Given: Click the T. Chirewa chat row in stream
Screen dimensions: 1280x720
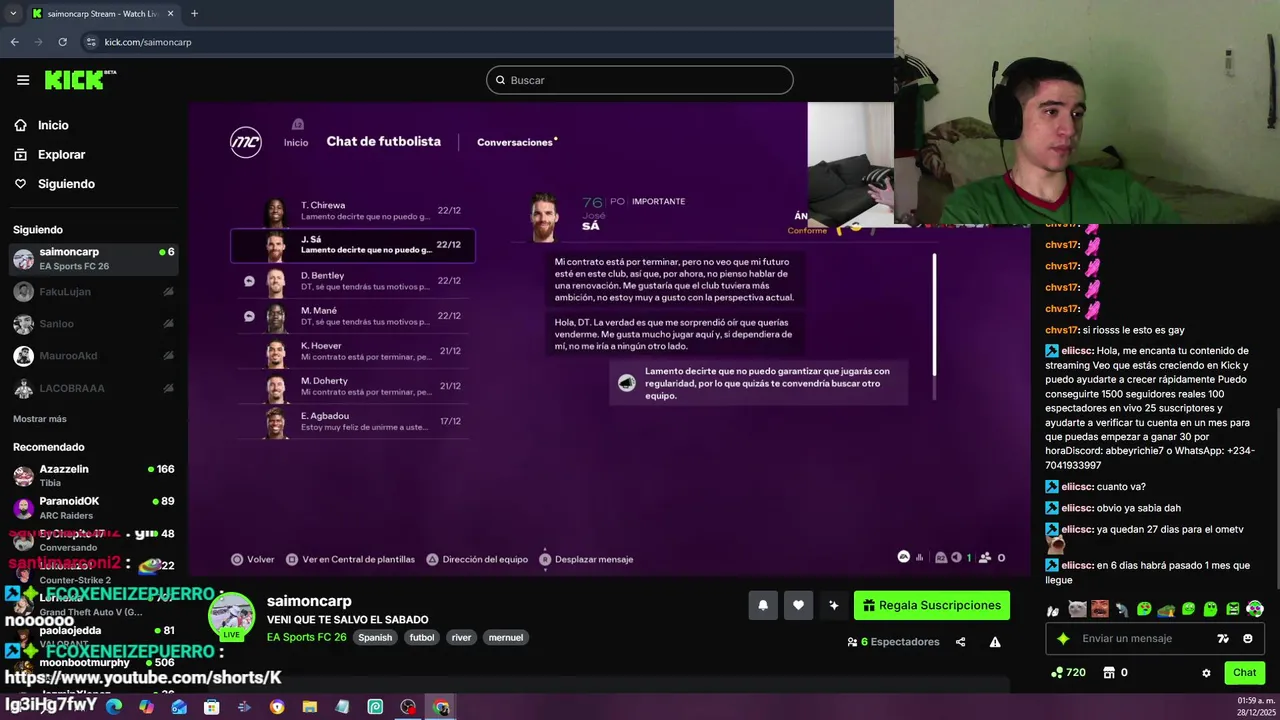Looking at the screenshot, I should pos(353,210).
